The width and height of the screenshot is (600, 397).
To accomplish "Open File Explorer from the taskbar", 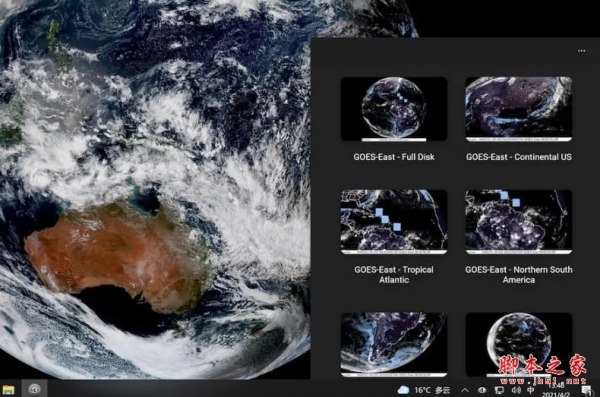I will click(8, 390).
